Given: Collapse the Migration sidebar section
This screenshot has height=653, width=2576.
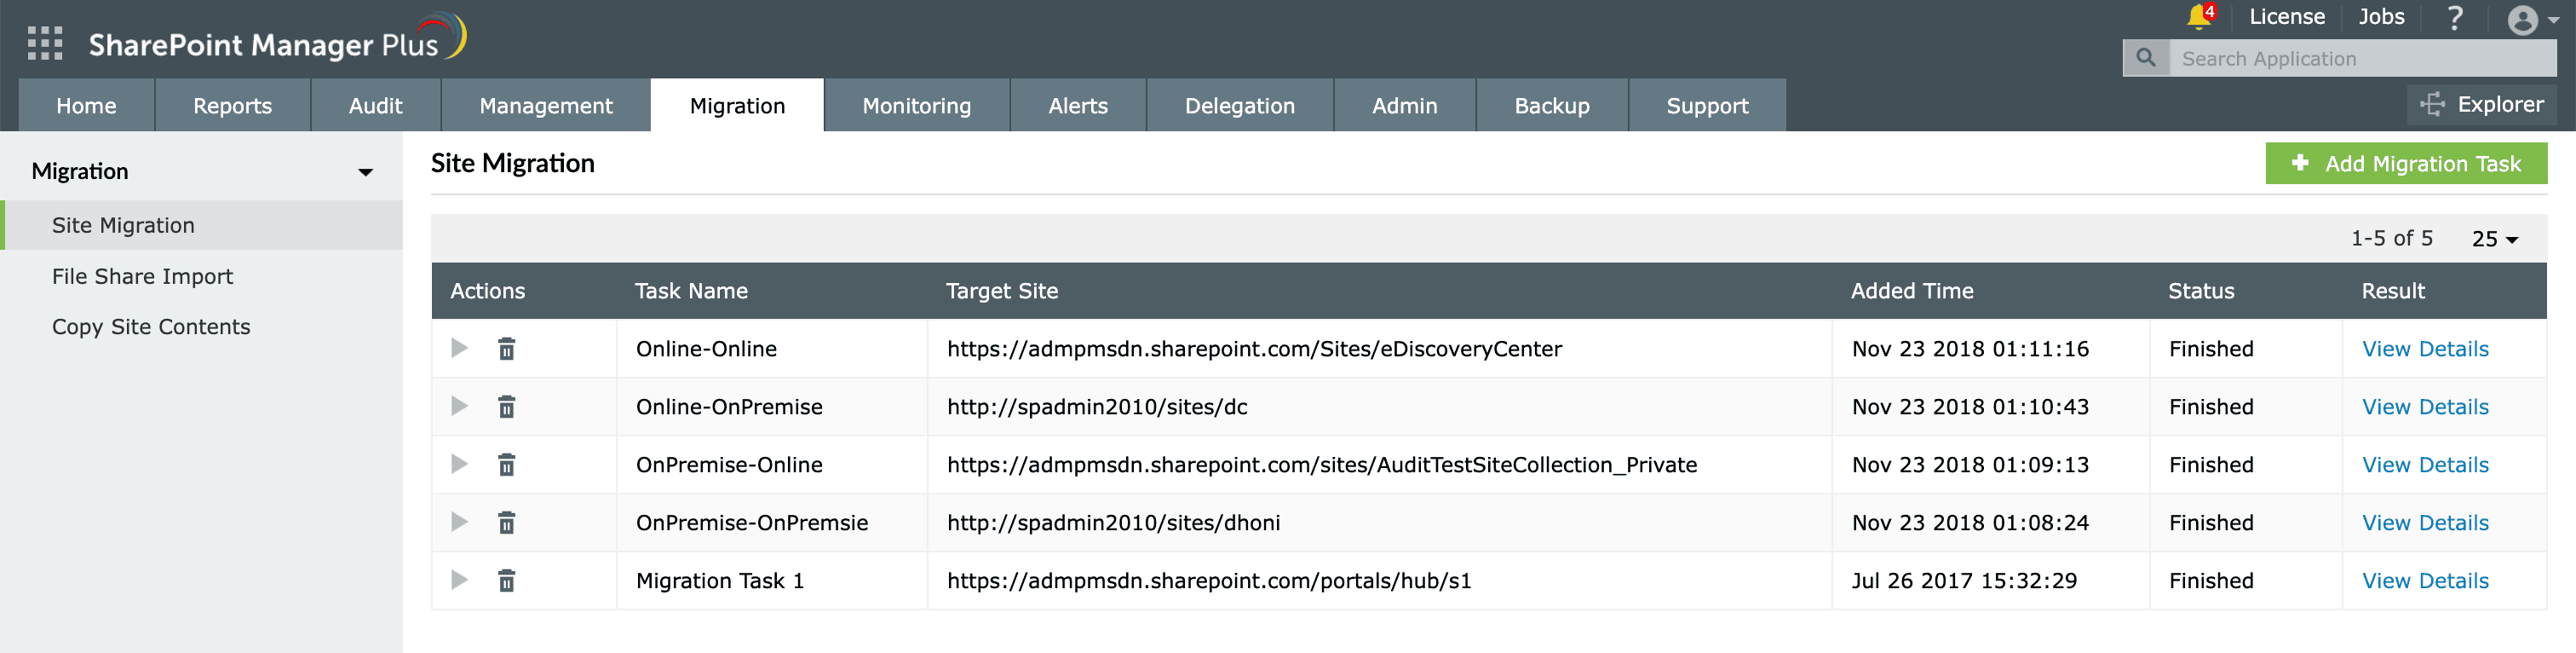Looking at the screenshot, I should tap(366, 172).
